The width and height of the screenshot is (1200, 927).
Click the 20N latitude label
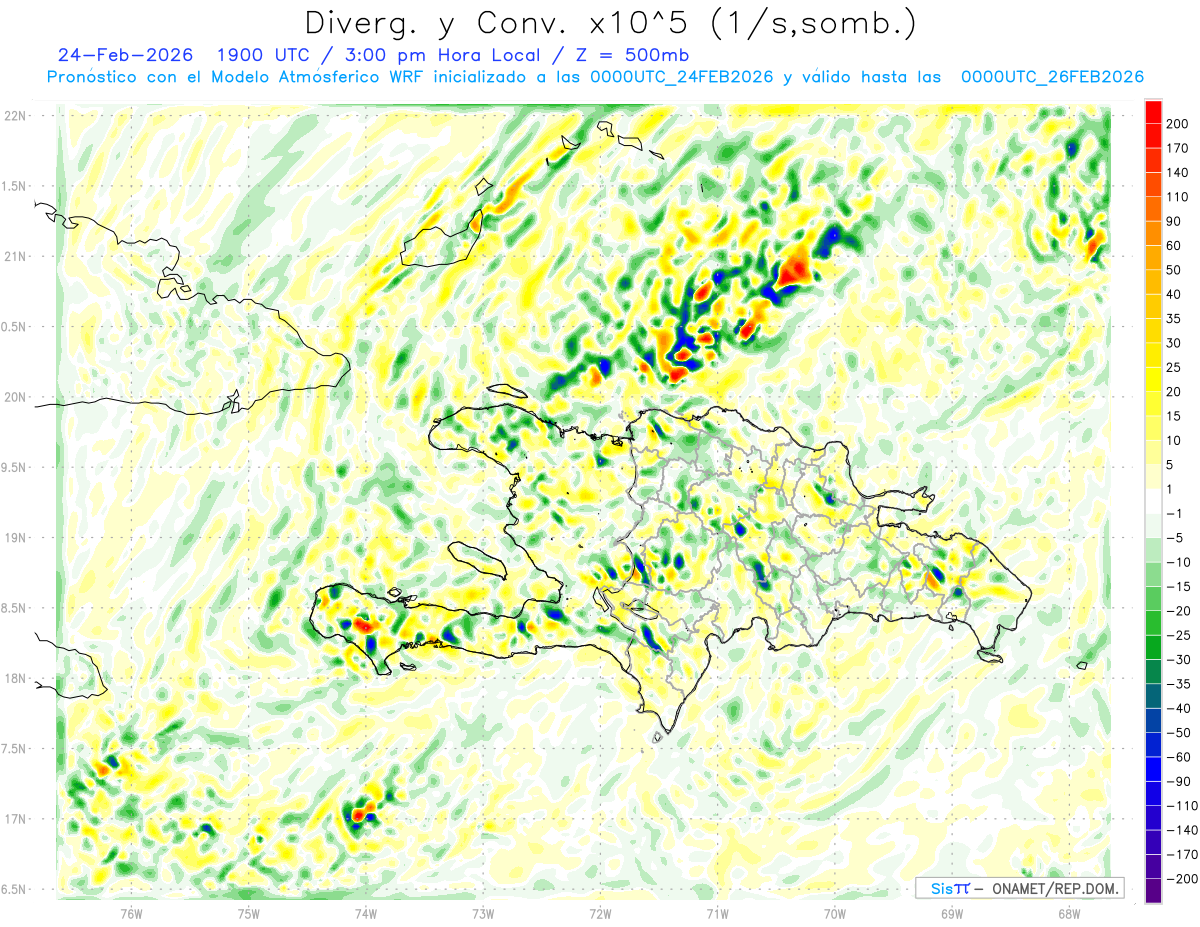[14, 397]
